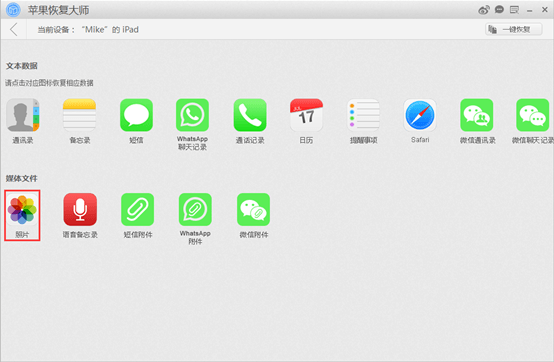Open the Contacts (通讯录) recovery icon
Screen dimensions: 554x362
click(23, 115)
